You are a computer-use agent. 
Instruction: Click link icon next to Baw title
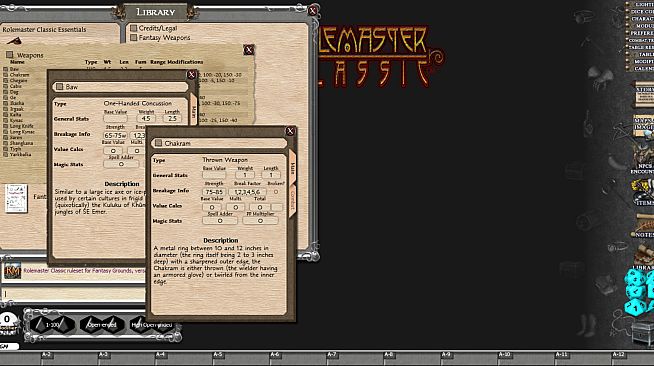pyautogui.click(x=60, y=87)
